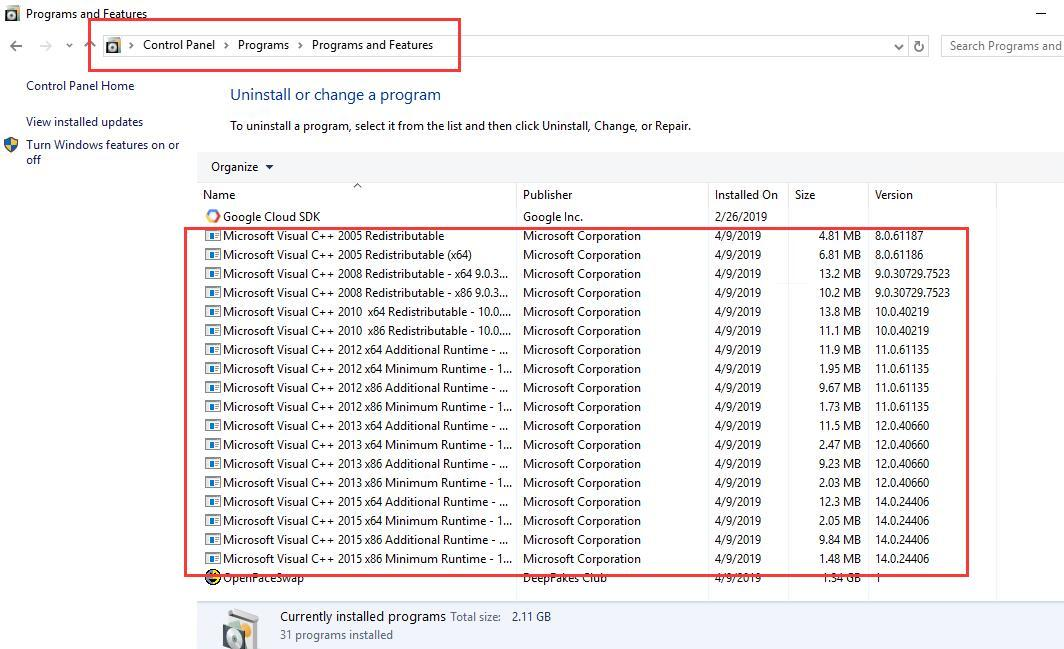
Task: Click icon of Visual C++ 2005 Redistributable (x64)
Action: 212,255
